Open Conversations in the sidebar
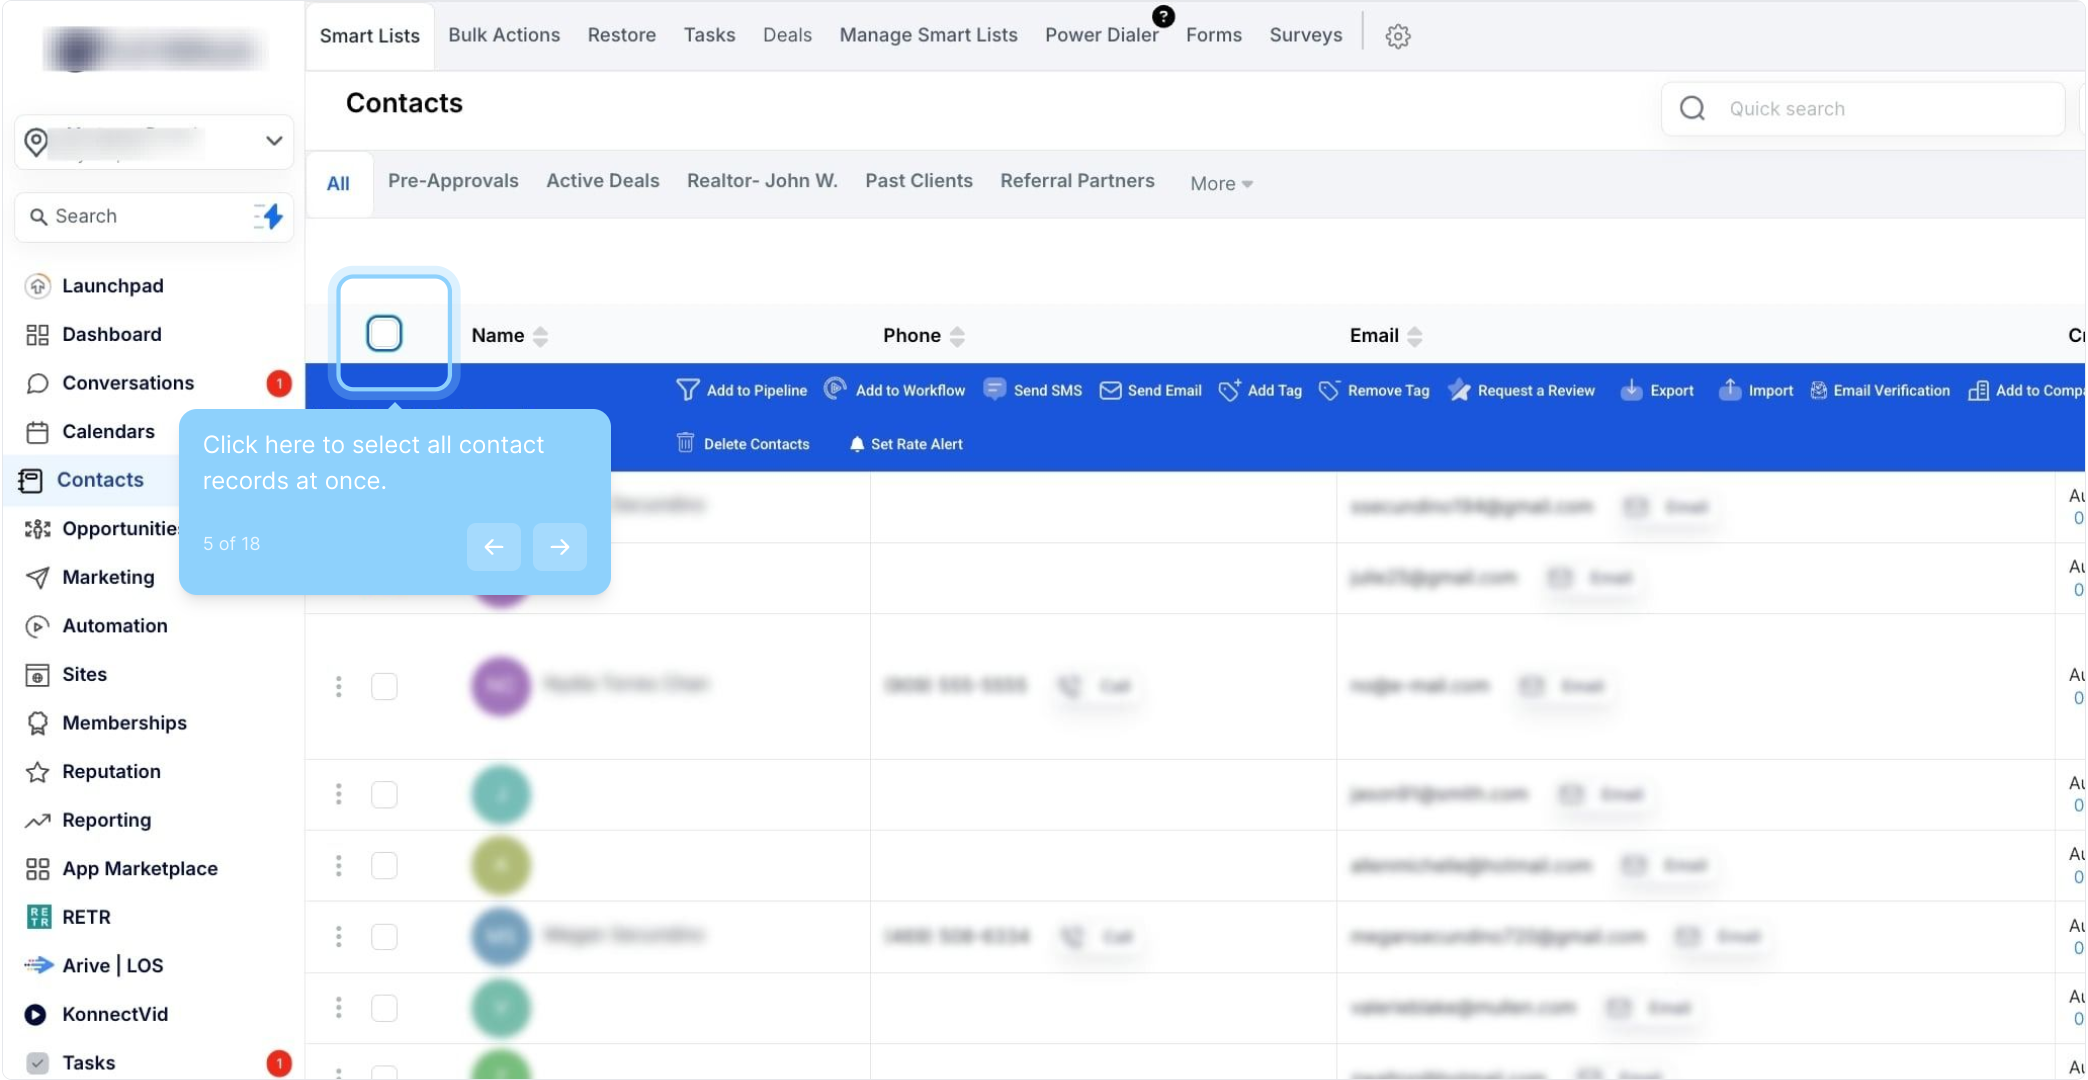This screenshot has width=2088, height=1080. pos(128,383)
